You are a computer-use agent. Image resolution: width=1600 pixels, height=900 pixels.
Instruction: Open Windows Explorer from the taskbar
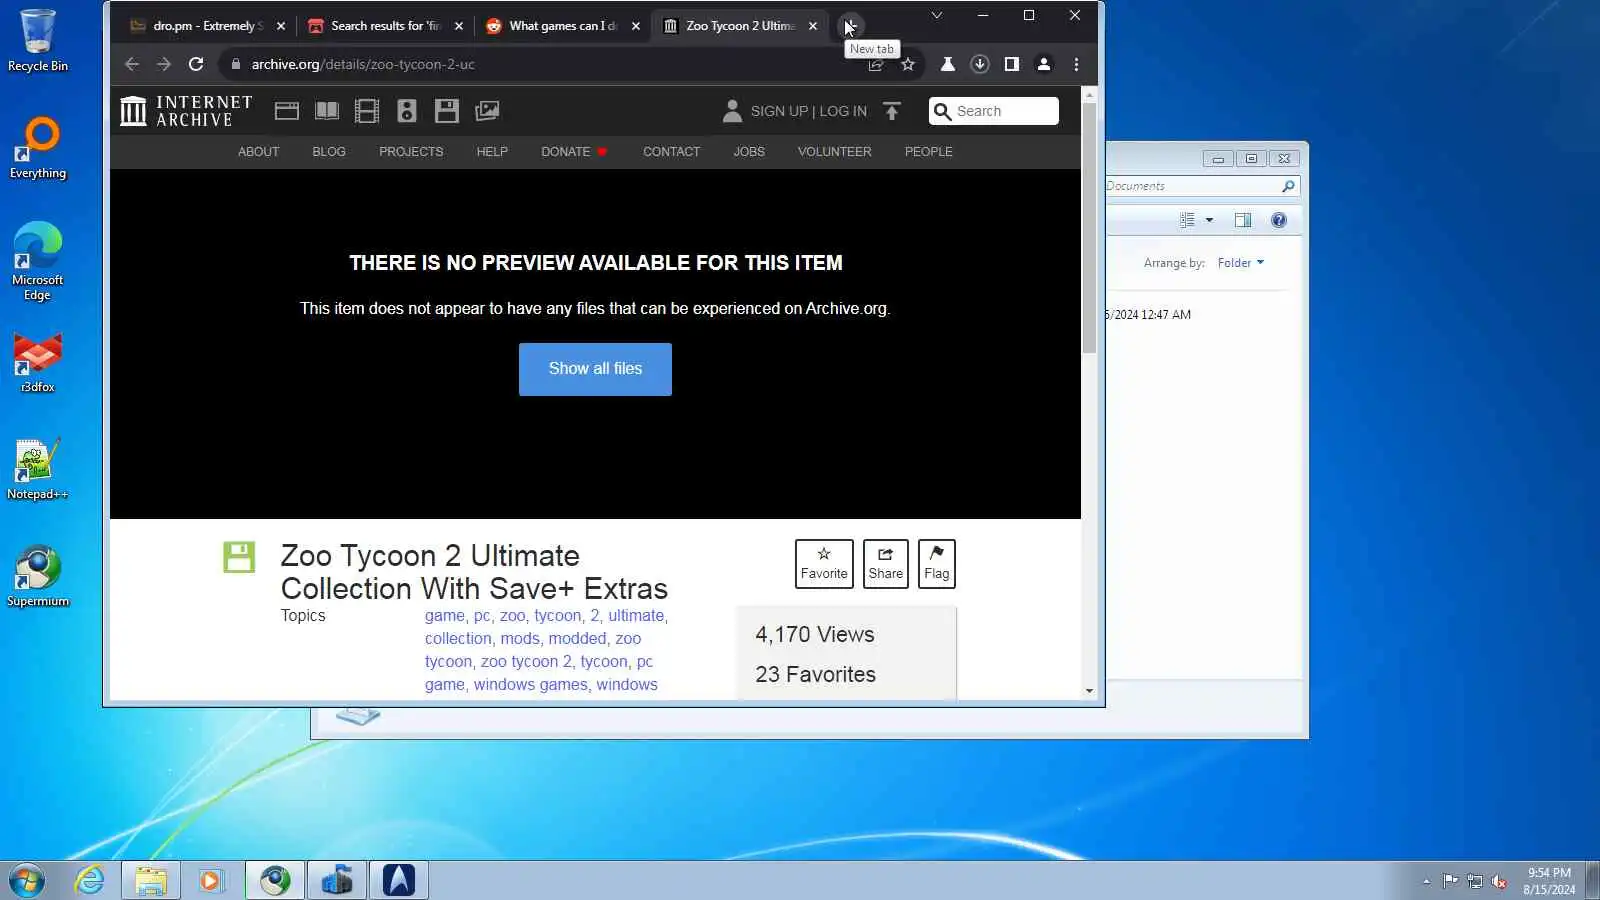pyautogui.click(x=151, y=880)
